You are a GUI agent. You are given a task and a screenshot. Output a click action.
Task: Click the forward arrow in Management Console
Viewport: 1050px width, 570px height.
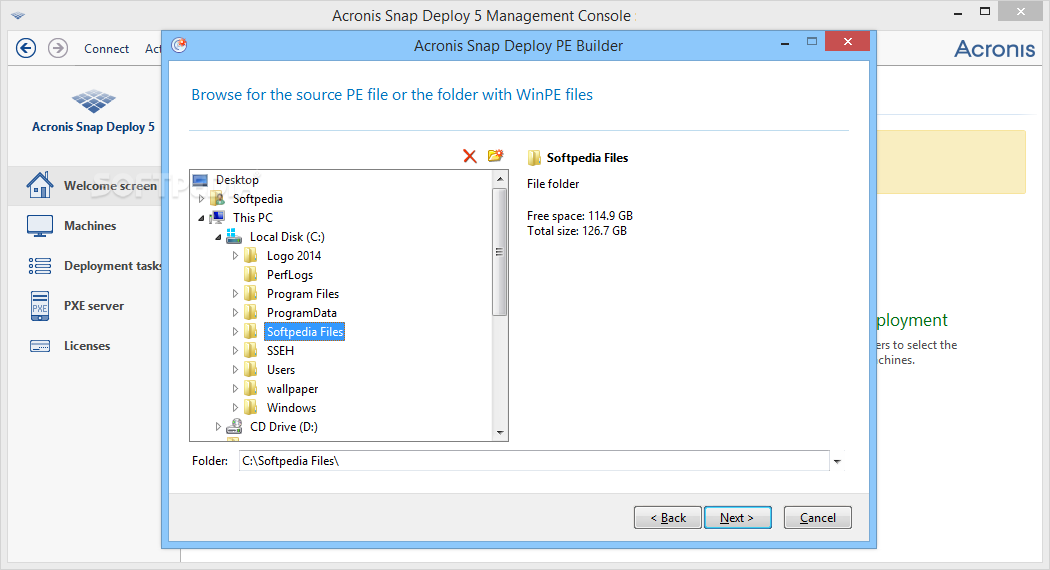click(x=58, y=48)
